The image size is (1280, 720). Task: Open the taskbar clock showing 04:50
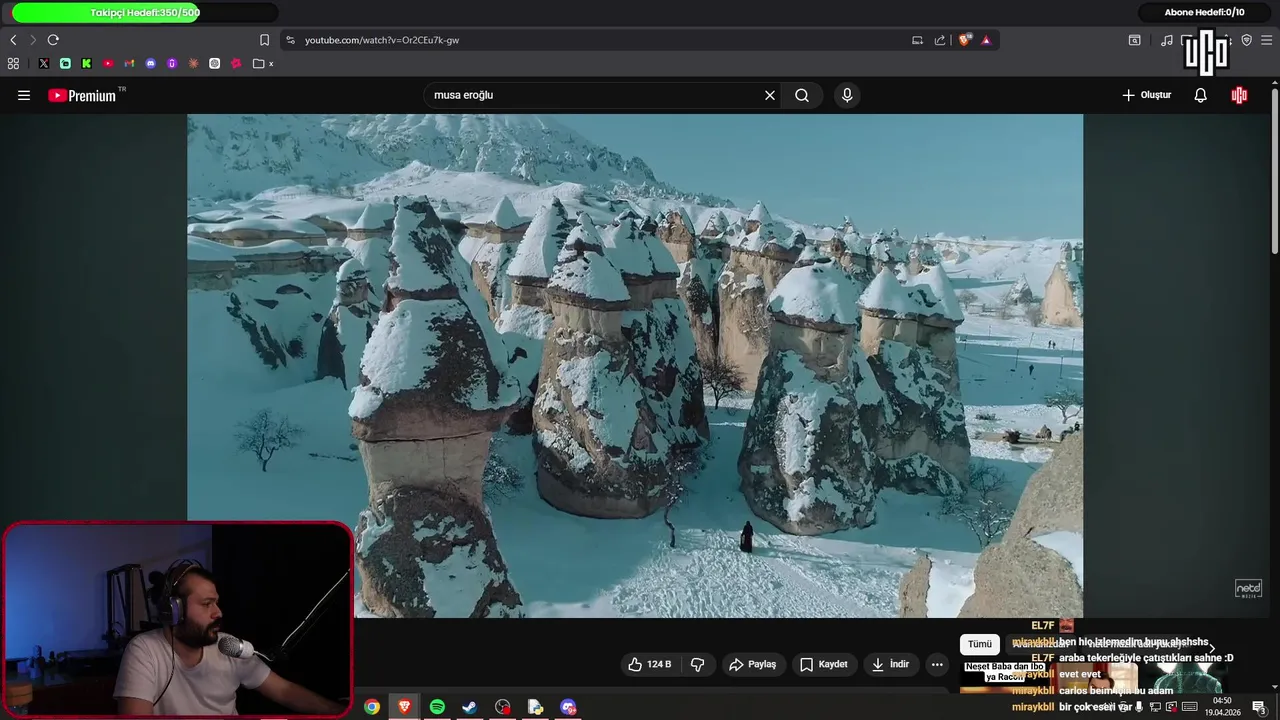[x=1222, y=707]
